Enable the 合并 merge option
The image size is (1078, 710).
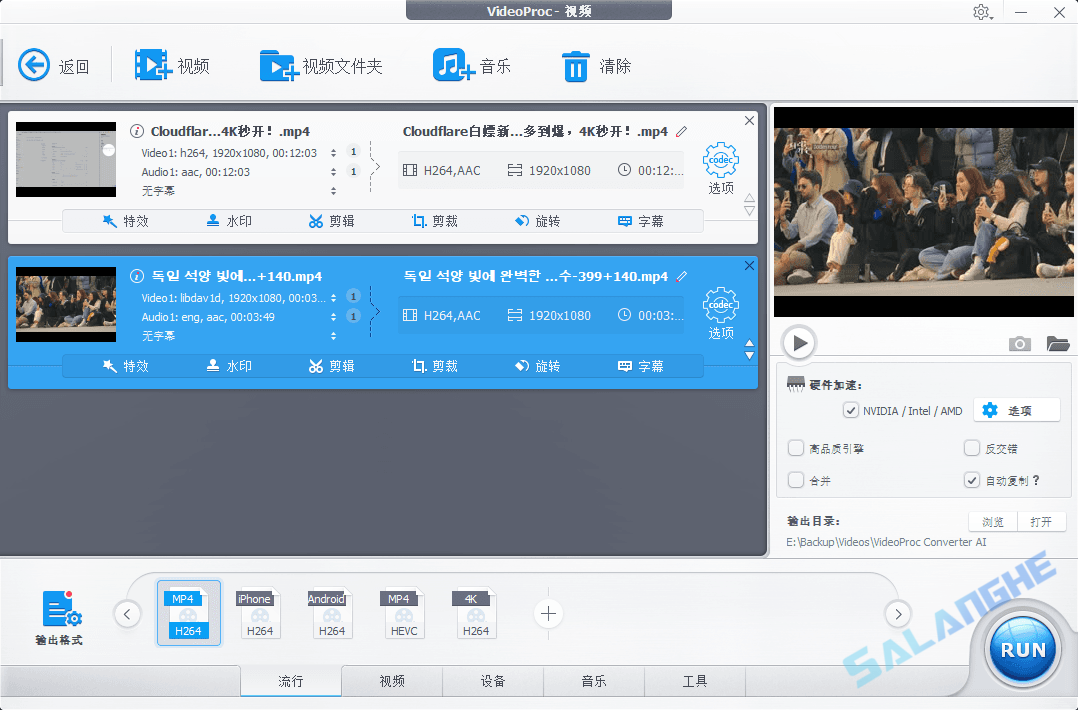tap(797, 478)
